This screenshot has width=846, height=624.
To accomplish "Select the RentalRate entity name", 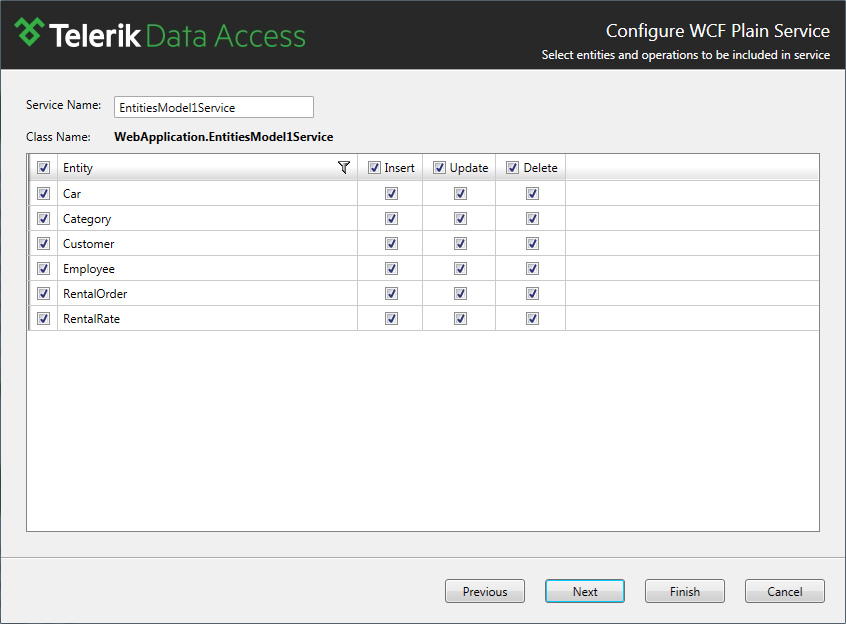I will (x=91, y=319).
